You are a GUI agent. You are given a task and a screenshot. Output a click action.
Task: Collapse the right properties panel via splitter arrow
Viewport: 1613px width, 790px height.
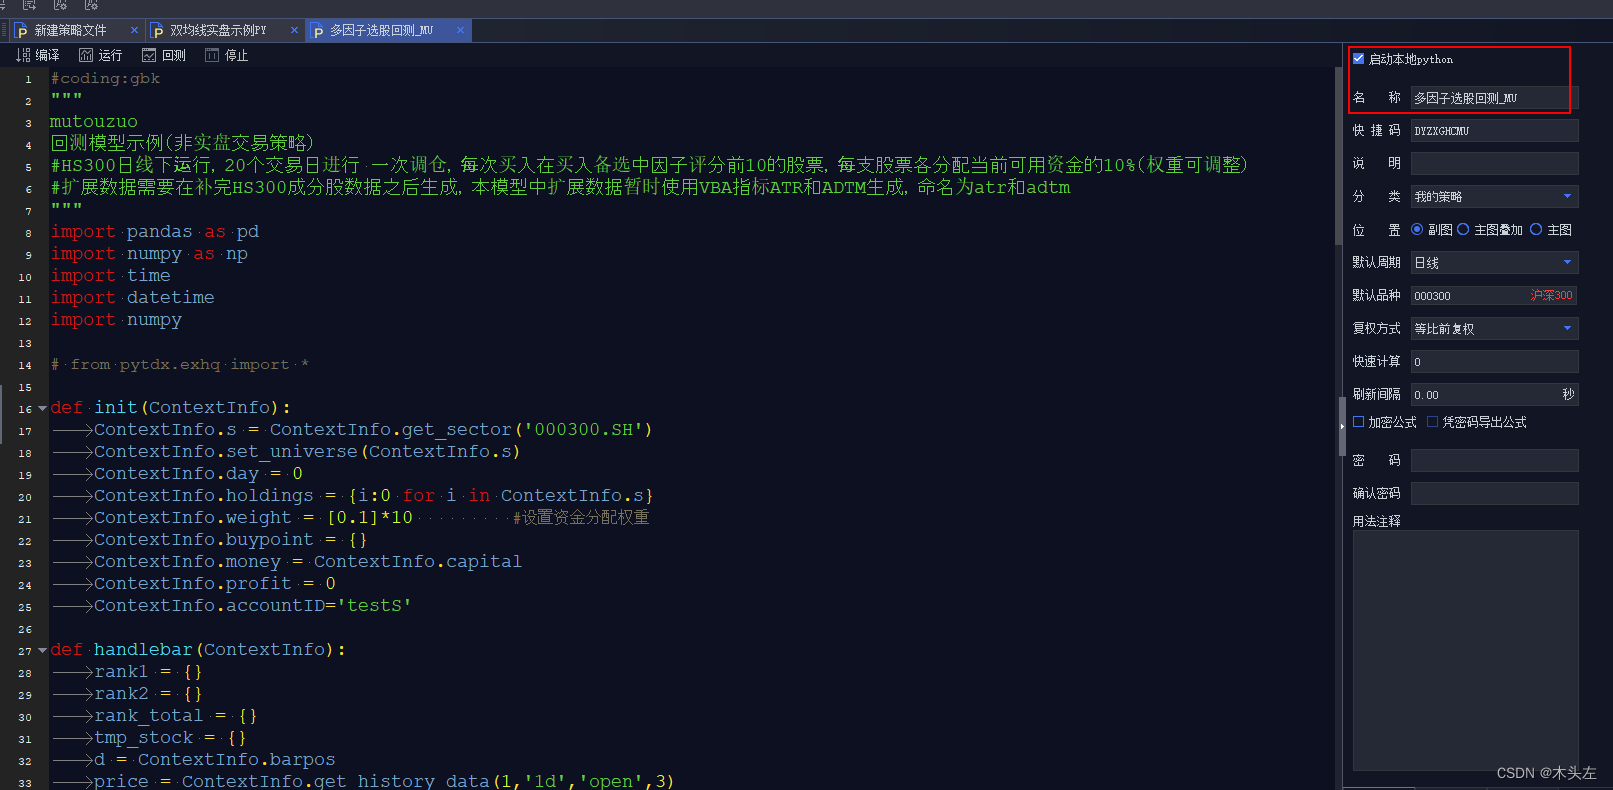coord(1342,426)
